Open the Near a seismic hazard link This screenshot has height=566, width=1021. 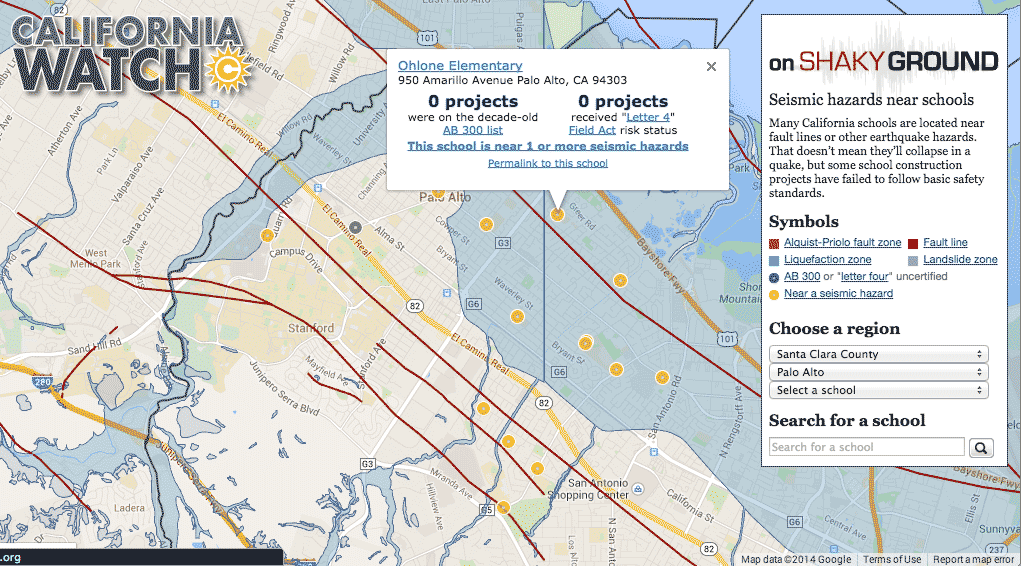point(838,293)
